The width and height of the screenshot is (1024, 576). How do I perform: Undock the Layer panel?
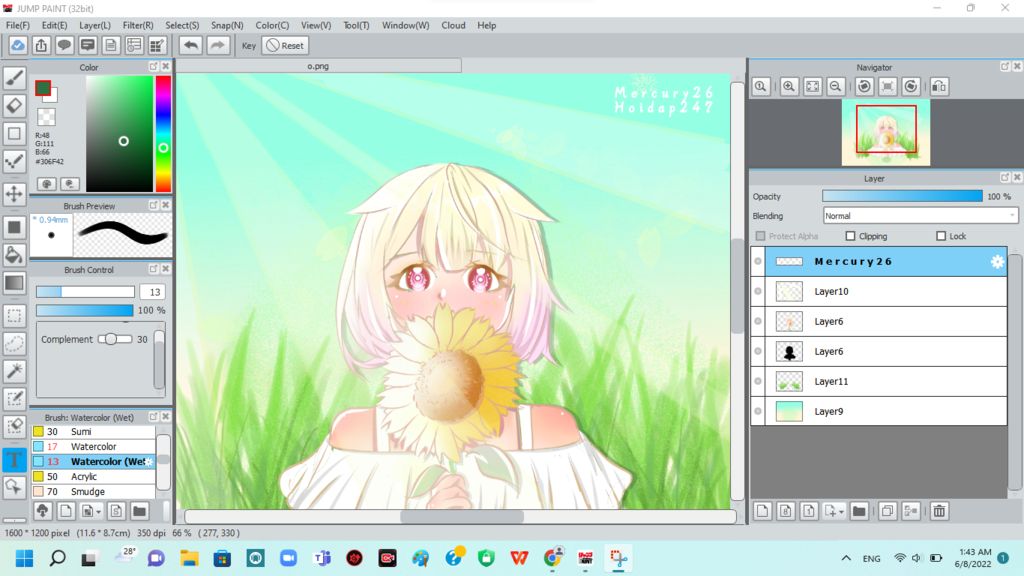tap(1004, 178)
